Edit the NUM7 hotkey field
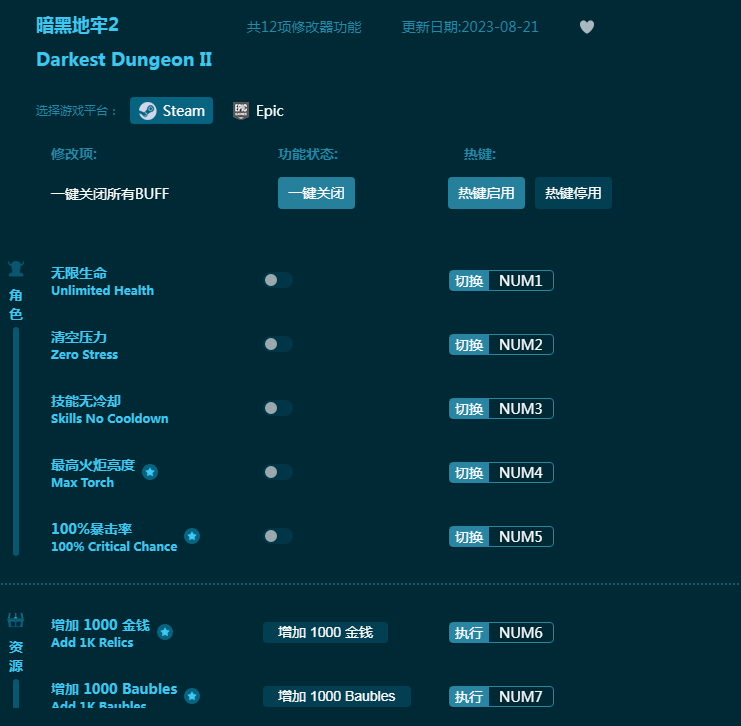This screenshot has height=726, width=741. point(521,696)
